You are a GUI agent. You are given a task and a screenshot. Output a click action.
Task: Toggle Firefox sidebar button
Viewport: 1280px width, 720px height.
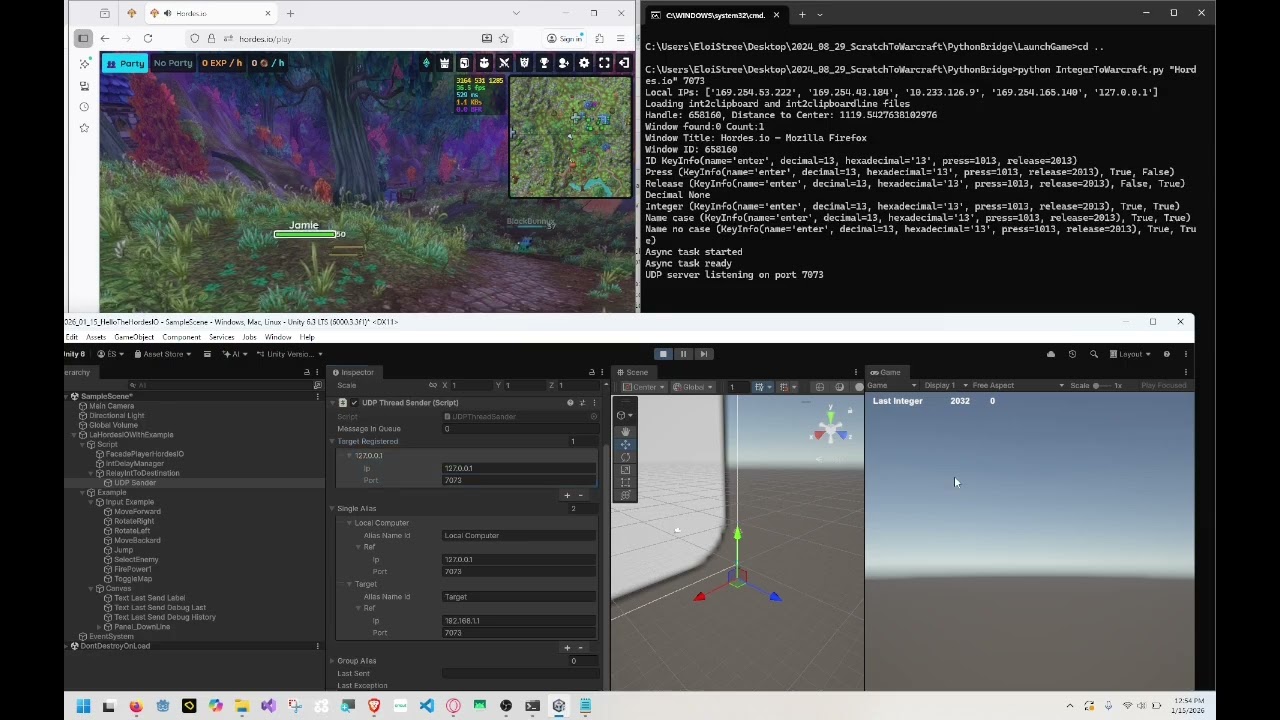tap(83, 39)
